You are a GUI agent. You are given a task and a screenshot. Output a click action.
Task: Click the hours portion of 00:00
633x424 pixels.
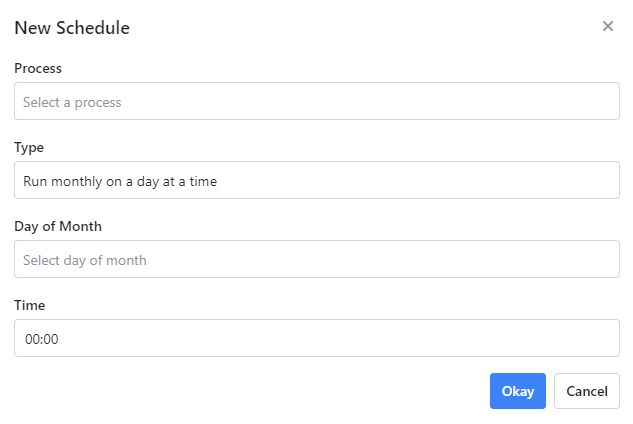[x=32, y=339]
